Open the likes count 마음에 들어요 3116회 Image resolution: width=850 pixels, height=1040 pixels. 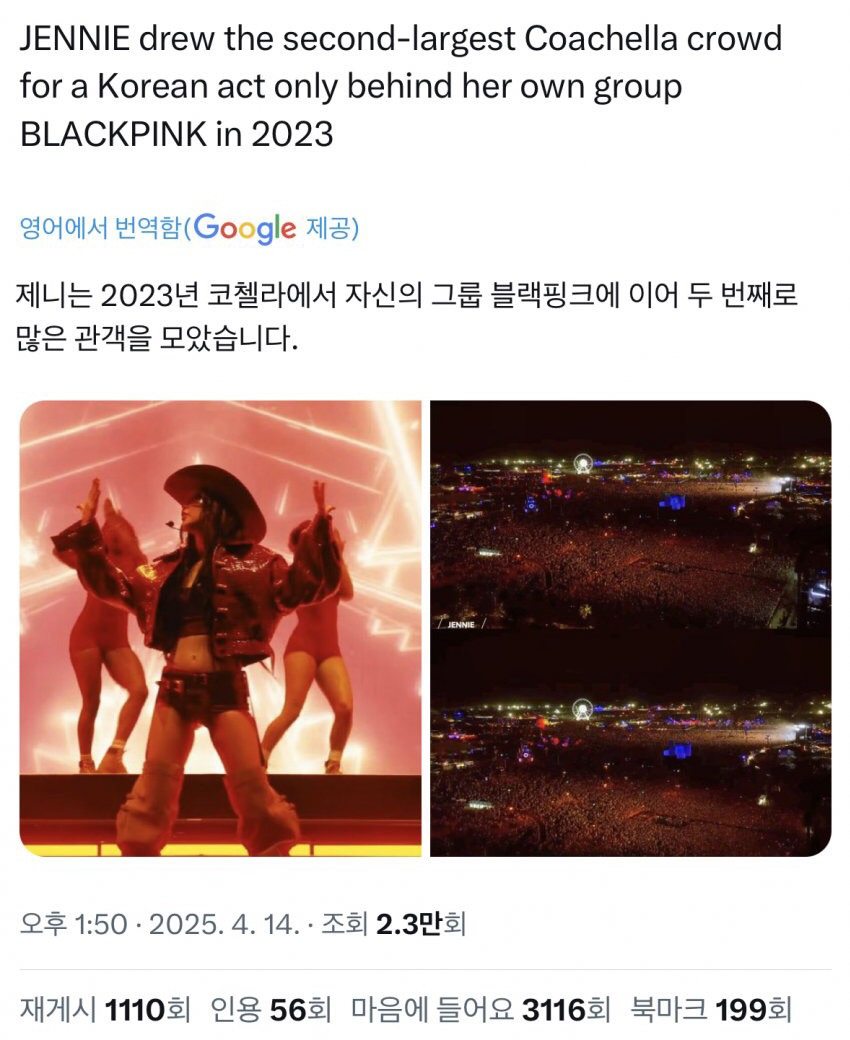click(x=481, y=1009)
